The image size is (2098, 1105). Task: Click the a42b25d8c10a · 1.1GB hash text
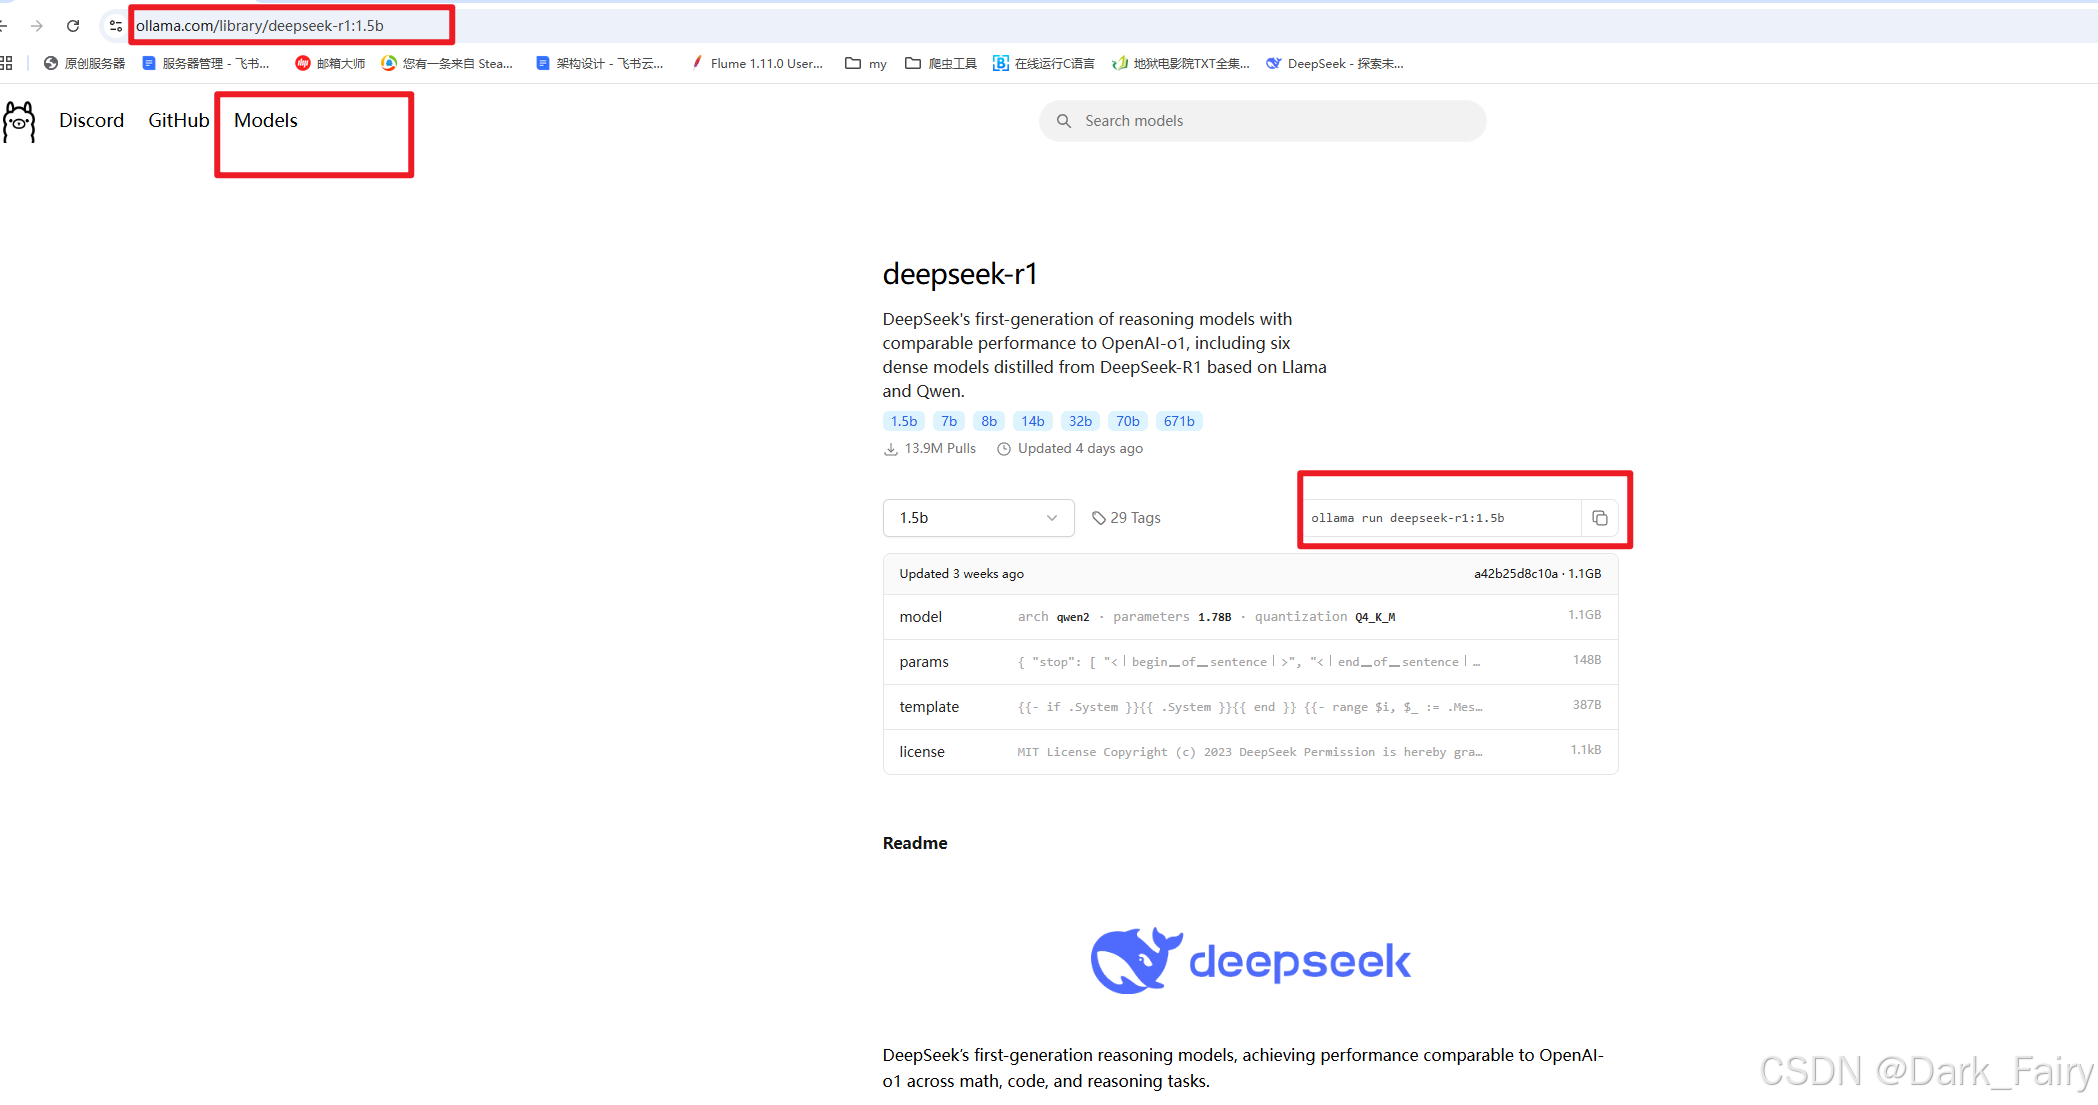tap(1537, 574)
